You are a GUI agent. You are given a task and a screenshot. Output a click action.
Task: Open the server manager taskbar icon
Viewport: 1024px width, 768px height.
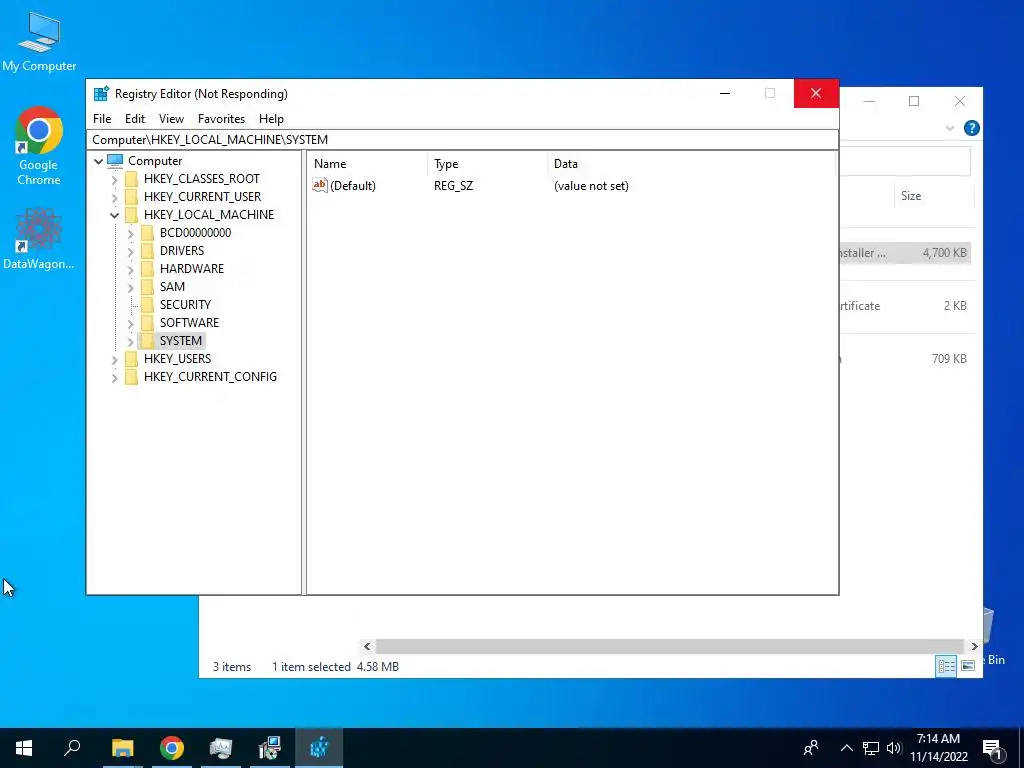pyautogui.click(x=221, y=748)
